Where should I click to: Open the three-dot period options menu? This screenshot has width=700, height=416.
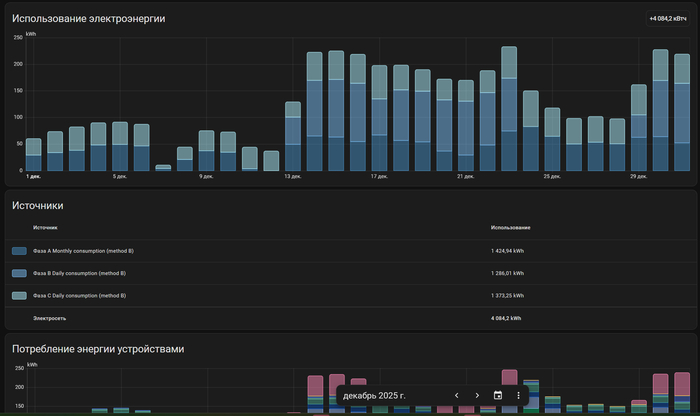(x=518, y=396)
